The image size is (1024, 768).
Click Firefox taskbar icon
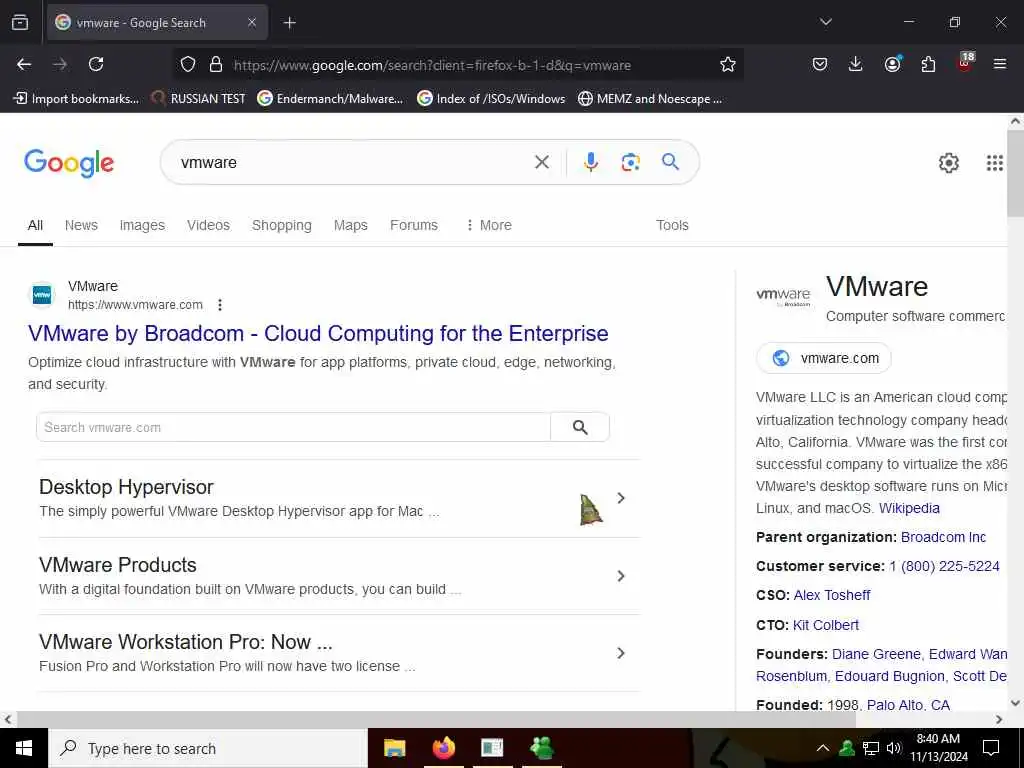[443, 748]
